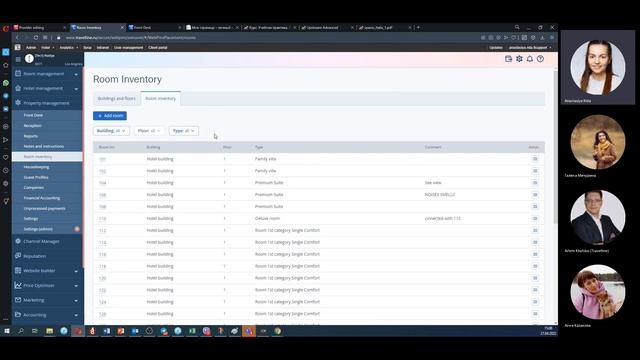Open PowerPoint from the taskbar

121,331
